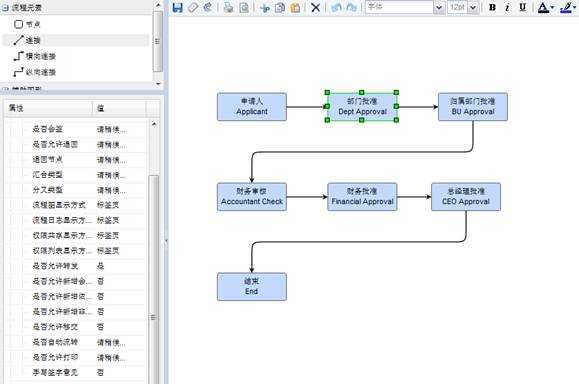The image size is (579, 384).
Task: Select the Dept Approval node
Action: pos(362,107)
